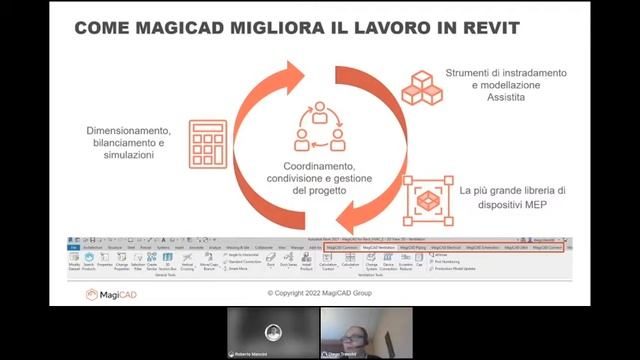
Task: Click the 'Dimensionamento, bilanciamento e simulazioni' text
Action: click(129, 143)
